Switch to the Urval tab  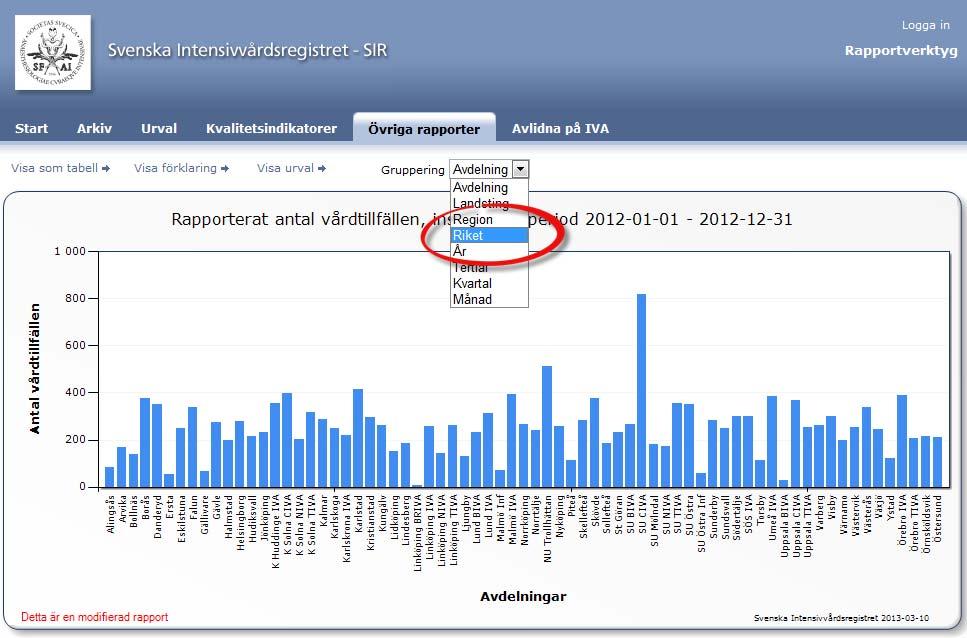tap(159, 128)
